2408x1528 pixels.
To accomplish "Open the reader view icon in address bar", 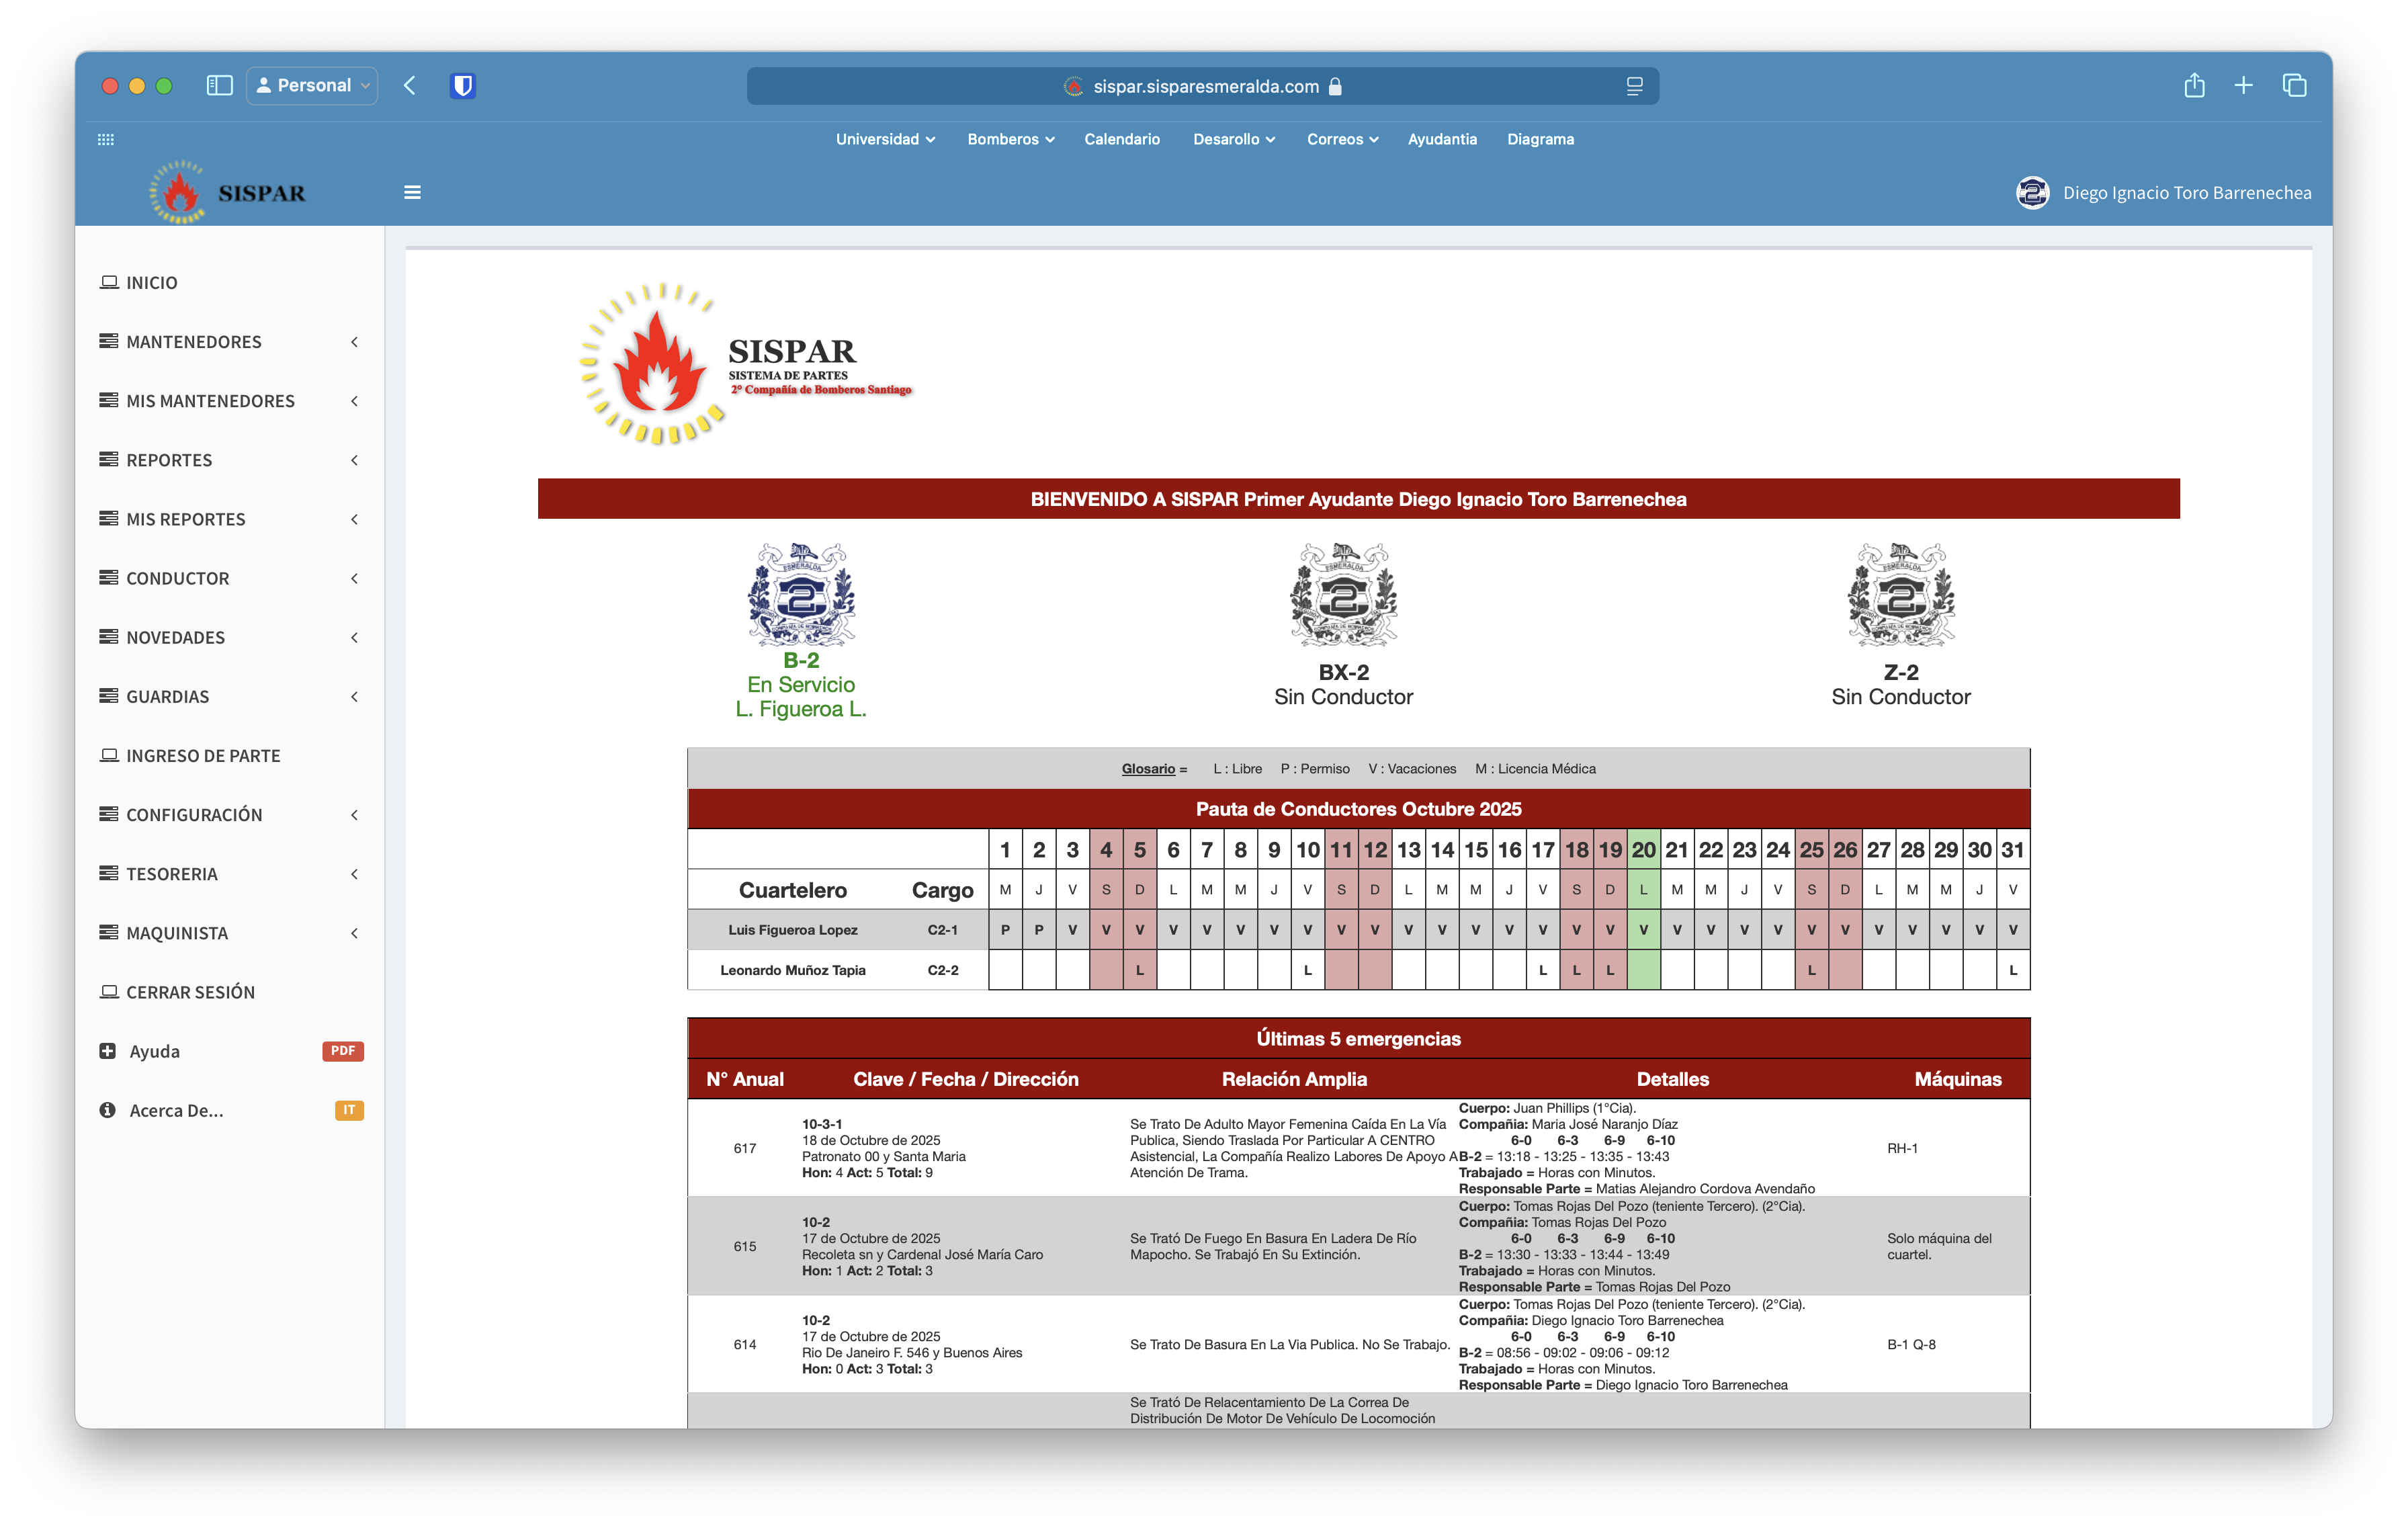I will (1634, 87).
